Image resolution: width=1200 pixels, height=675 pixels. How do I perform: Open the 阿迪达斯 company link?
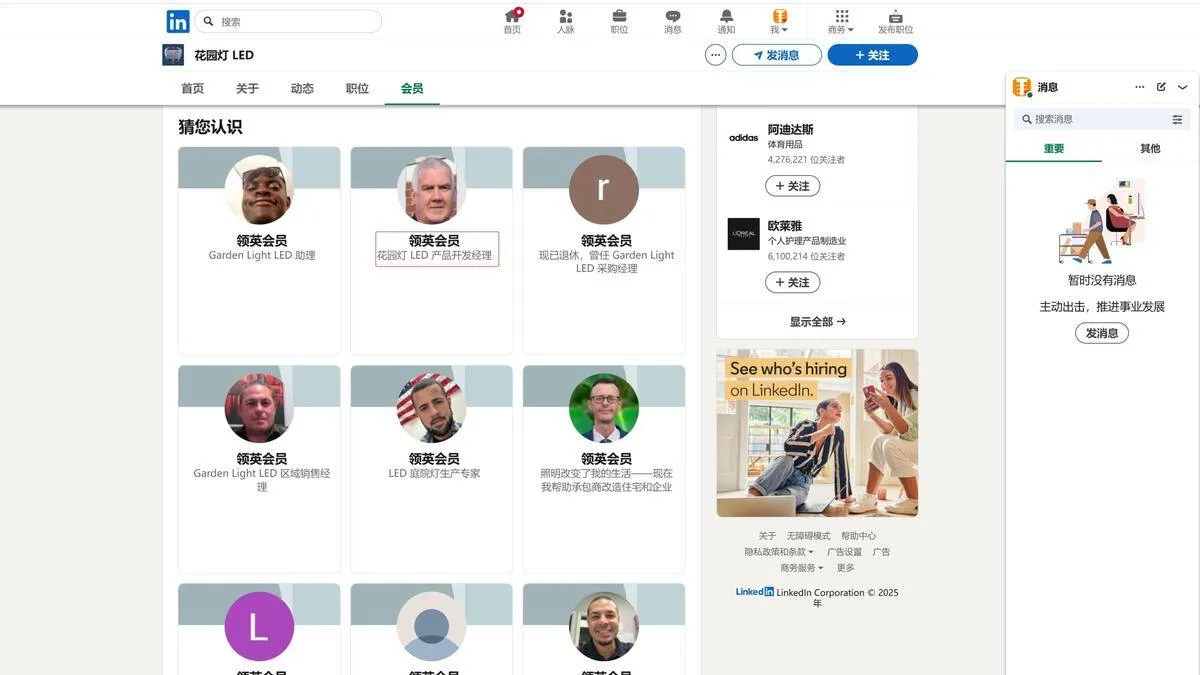click(x=791, y=130)
